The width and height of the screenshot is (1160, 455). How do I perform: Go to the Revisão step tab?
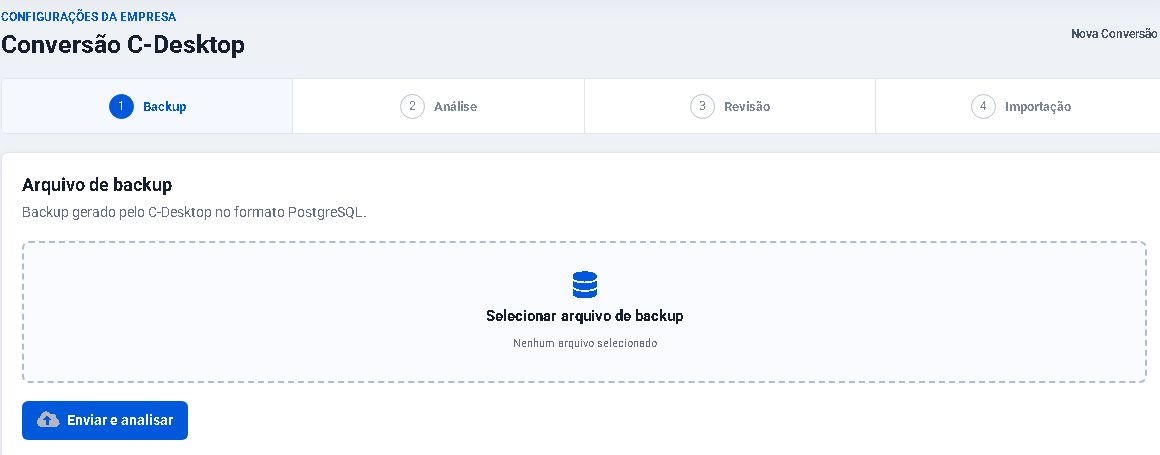pyautogui.click(x=729, y=107)
